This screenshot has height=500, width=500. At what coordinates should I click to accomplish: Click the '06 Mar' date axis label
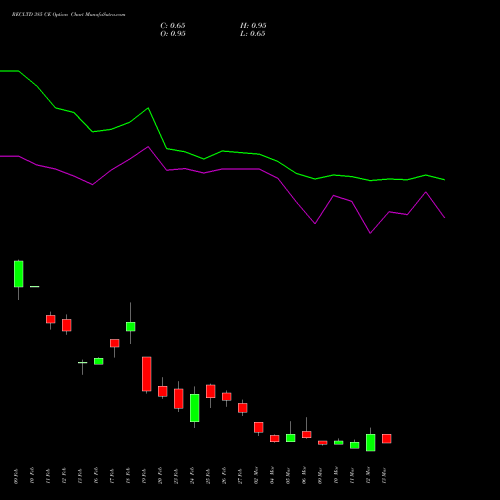coord(304,476)
